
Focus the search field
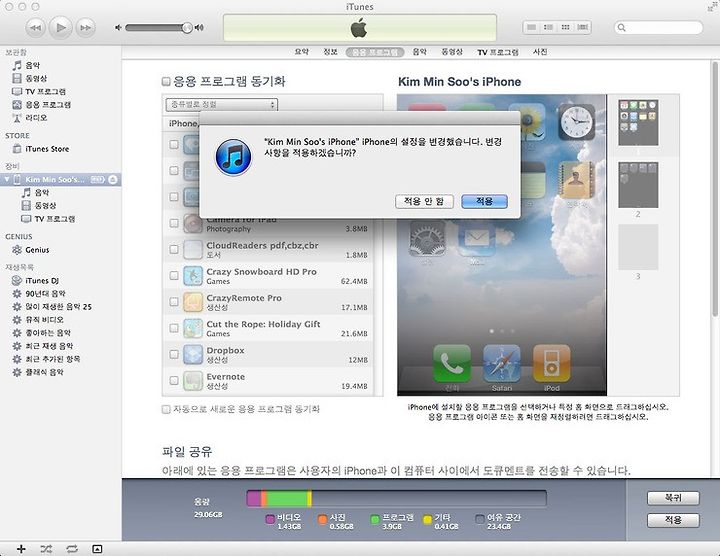658,28
